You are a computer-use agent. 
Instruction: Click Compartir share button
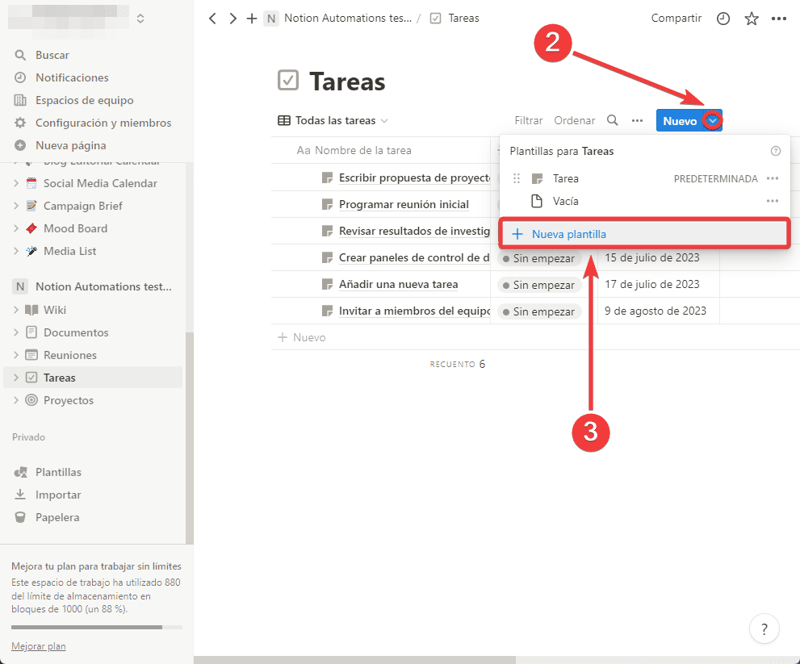[x=675, y=19]
